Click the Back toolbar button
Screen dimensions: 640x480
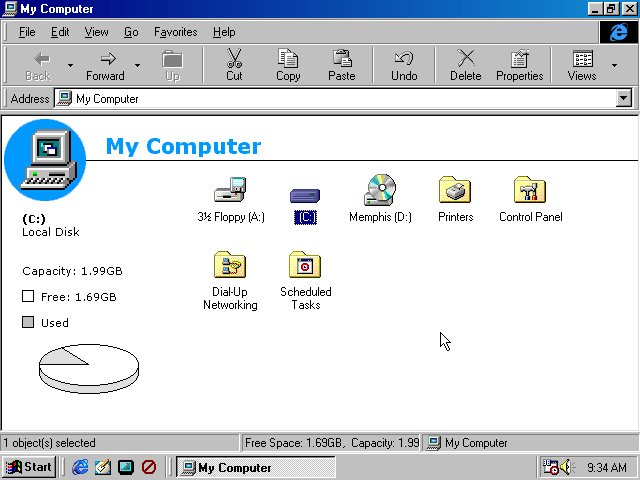tap(38, 65)
